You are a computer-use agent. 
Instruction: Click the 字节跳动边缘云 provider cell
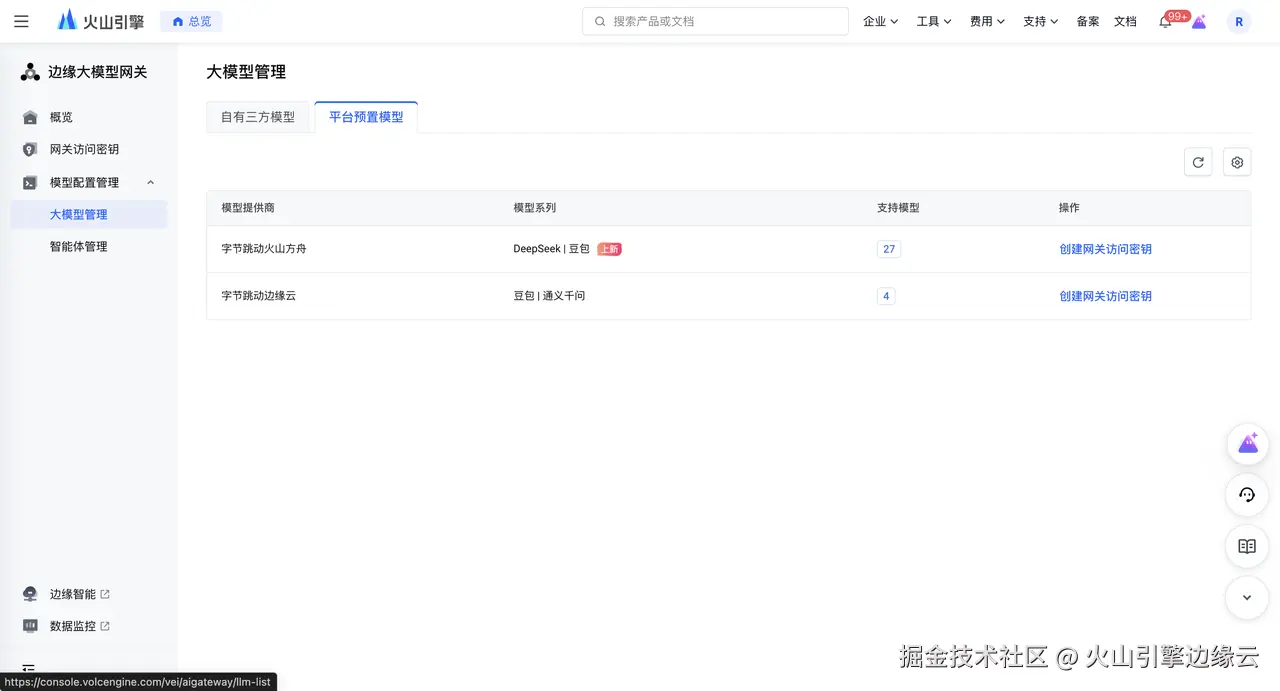coord(259,296)
